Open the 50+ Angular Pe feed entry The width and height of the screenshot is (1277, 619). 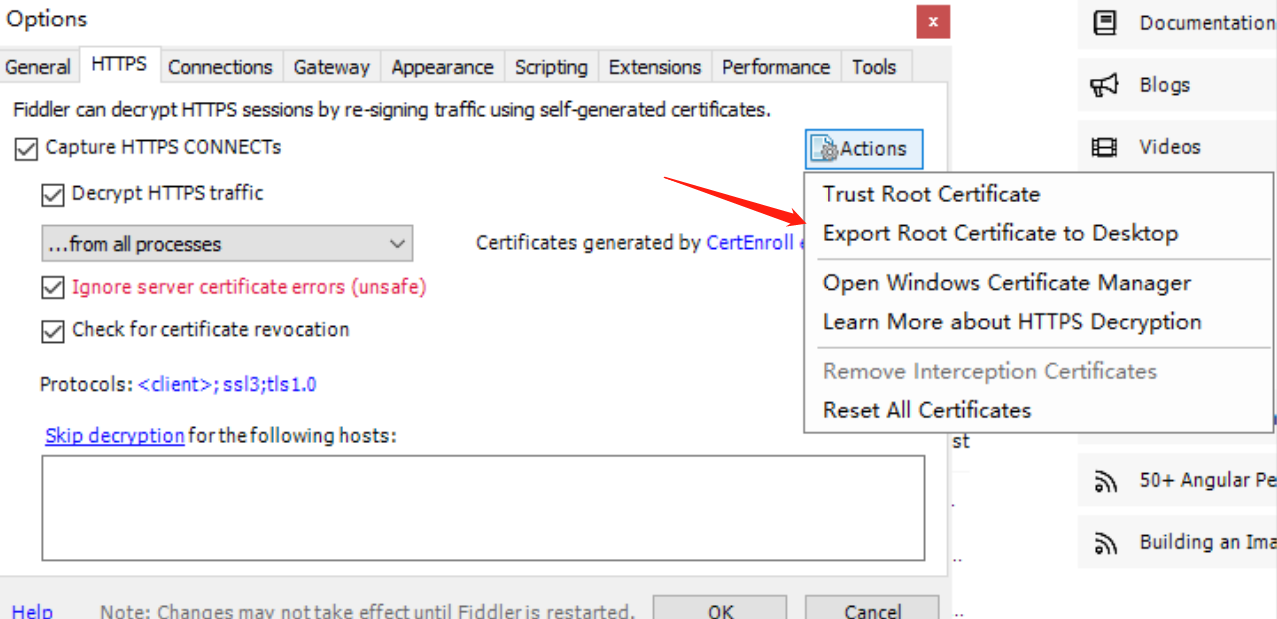point(1208,481)
